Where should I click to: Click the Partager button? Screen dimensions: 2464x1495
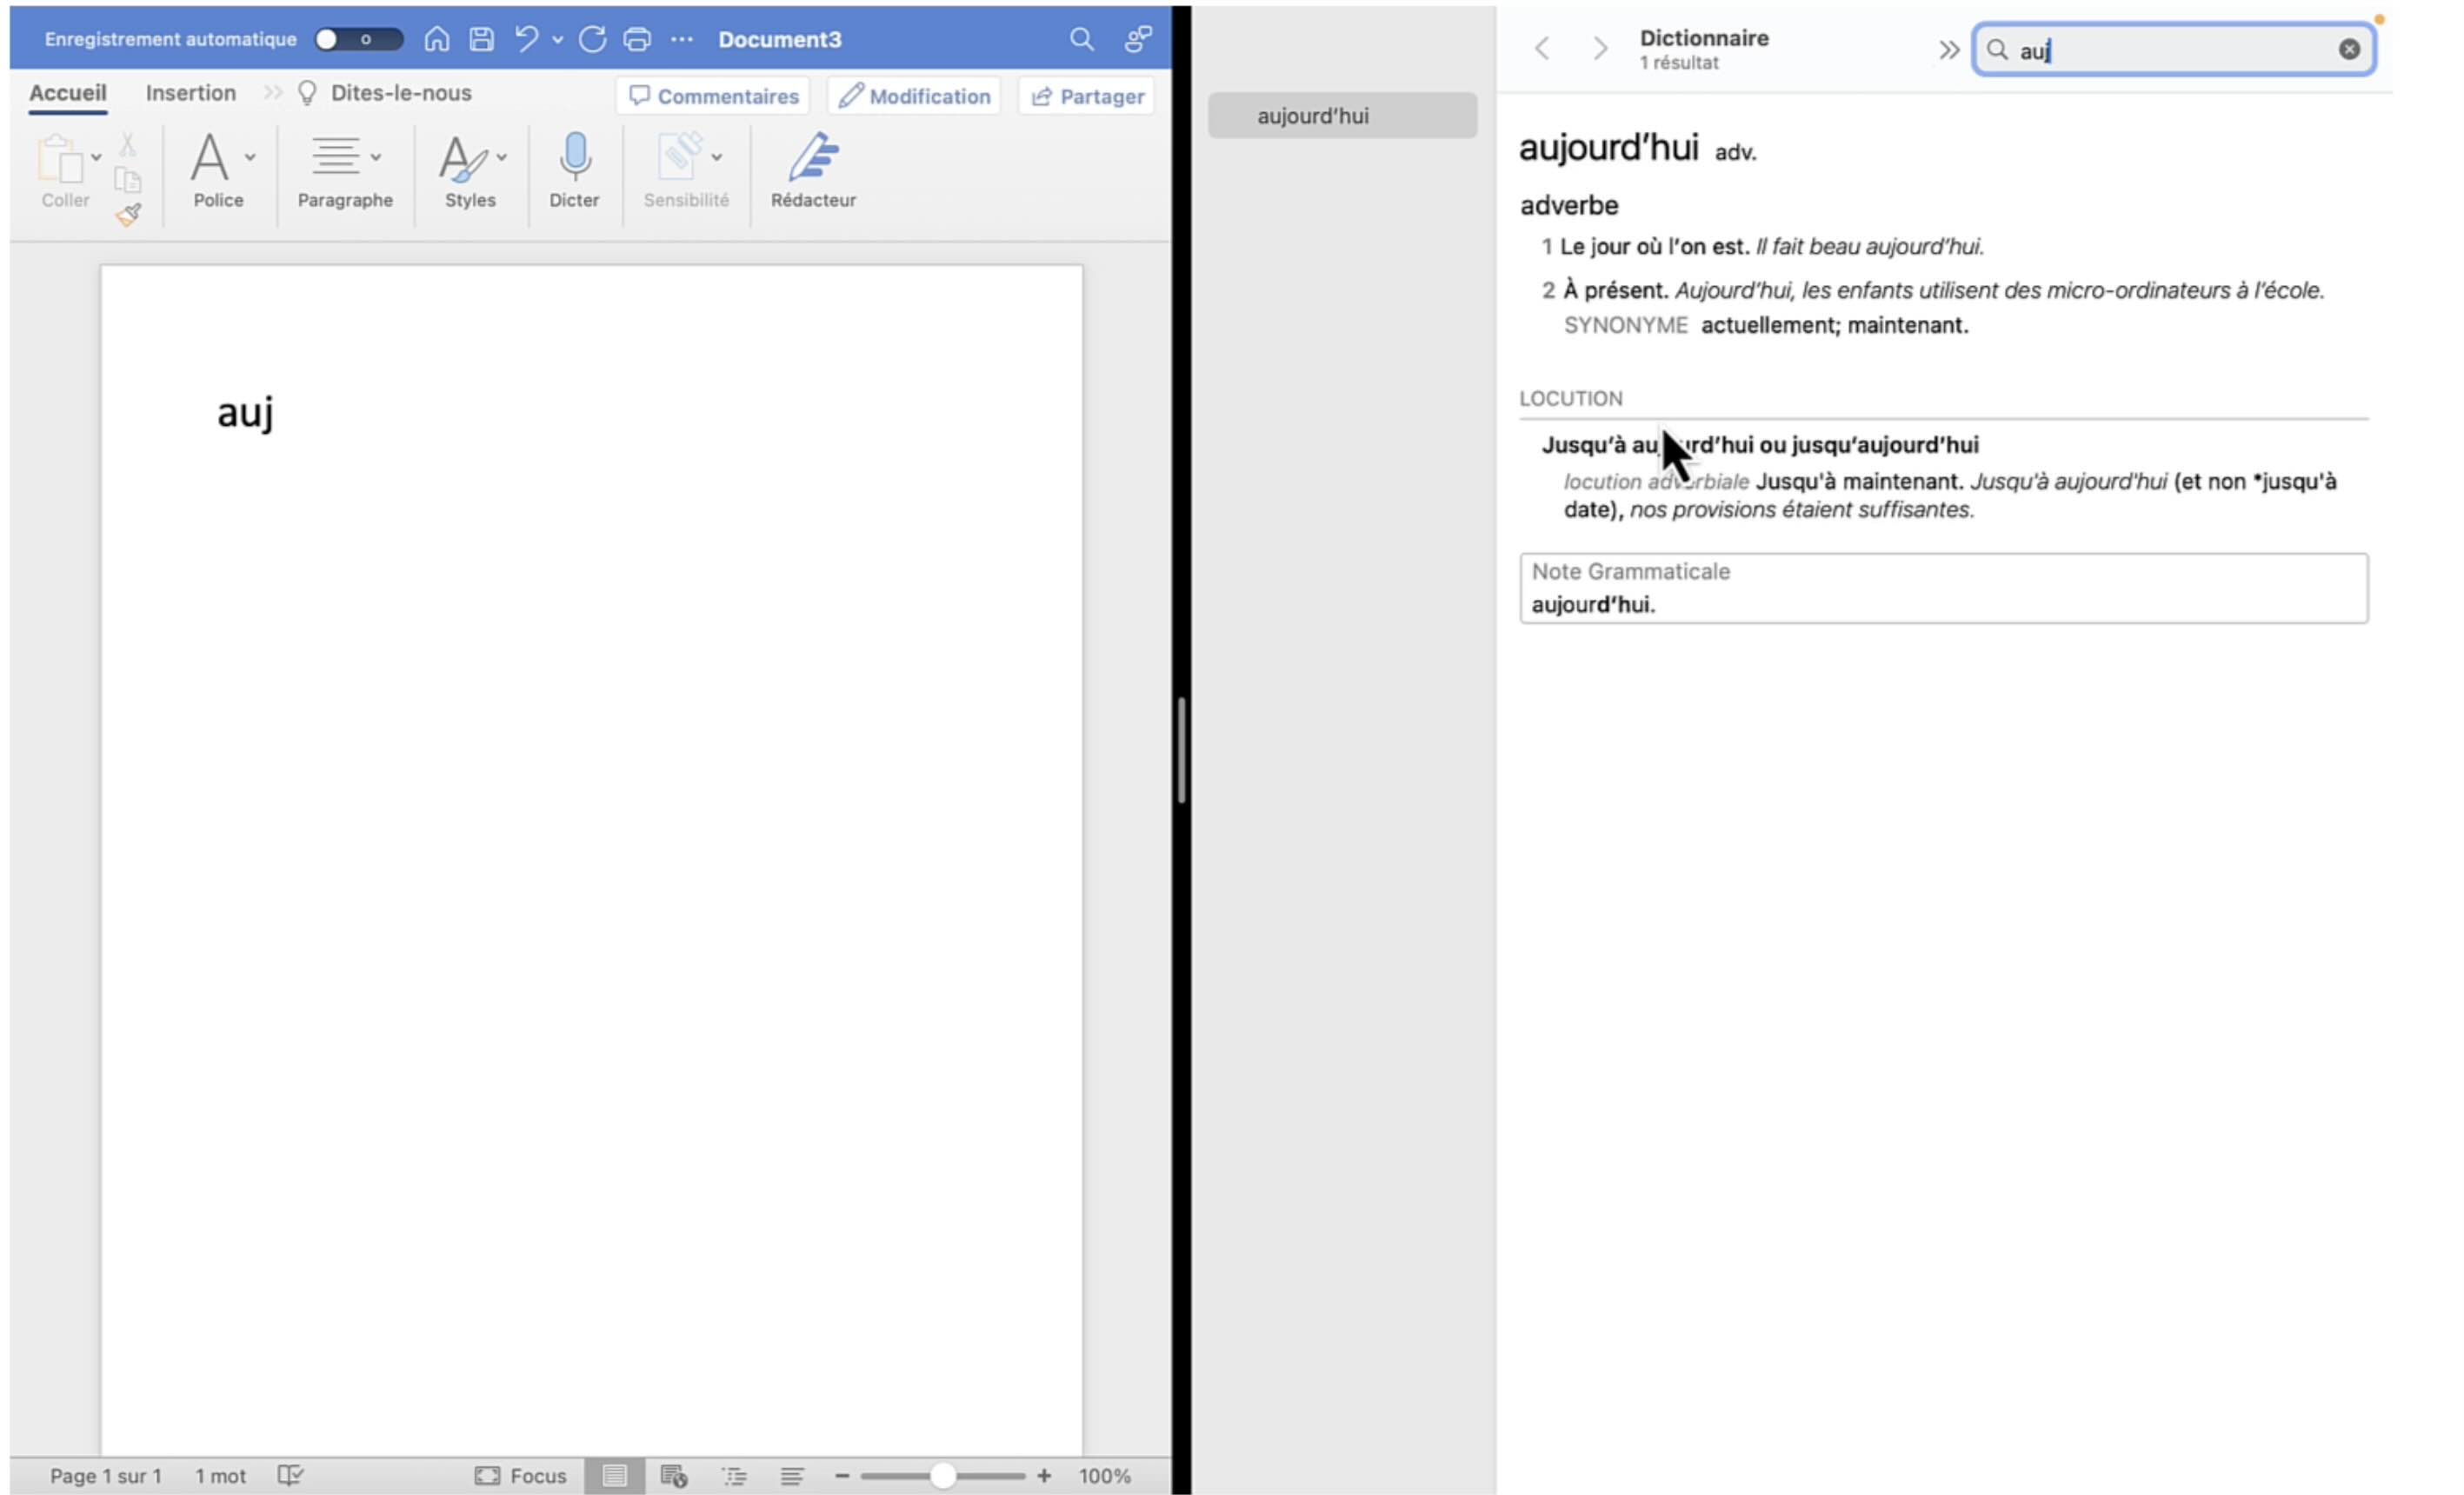click(x=1087, y=96)
